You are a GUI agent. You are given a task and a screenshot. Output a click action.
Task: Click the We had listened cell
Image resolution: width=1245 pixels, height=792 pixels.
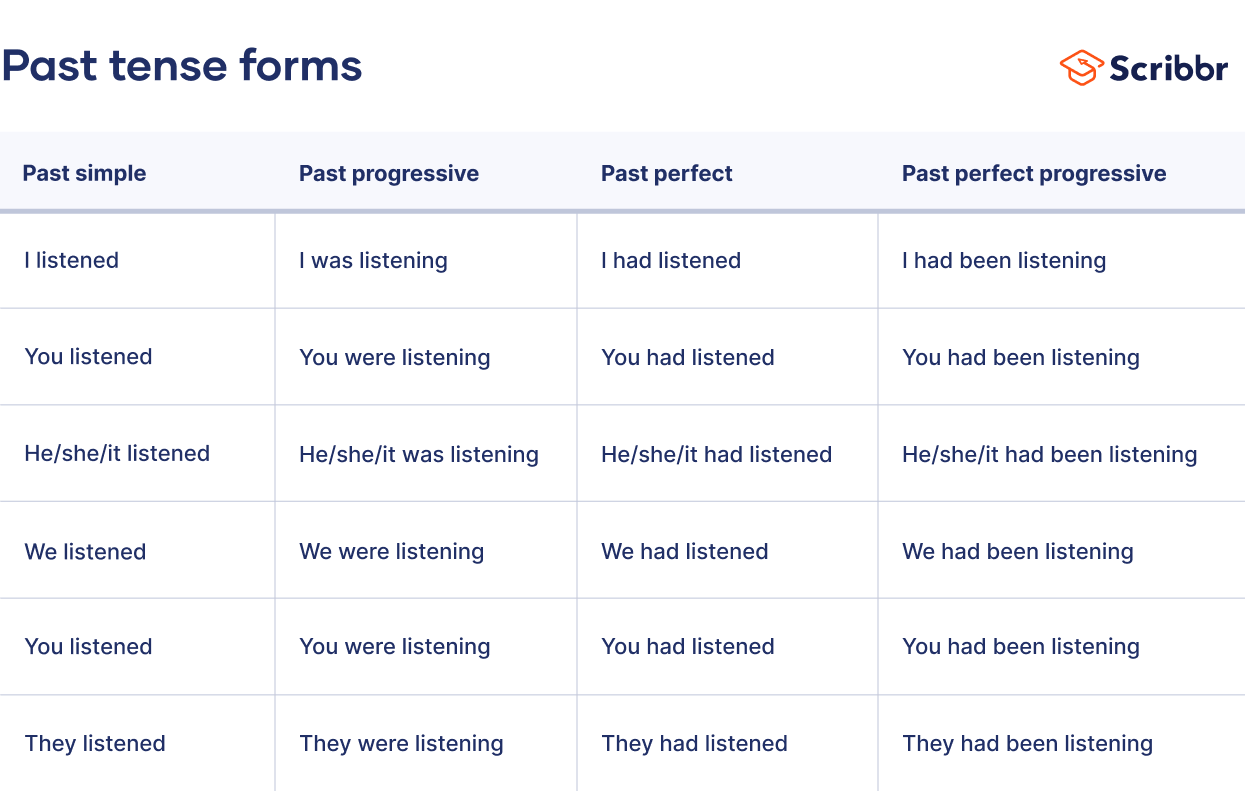684,551
